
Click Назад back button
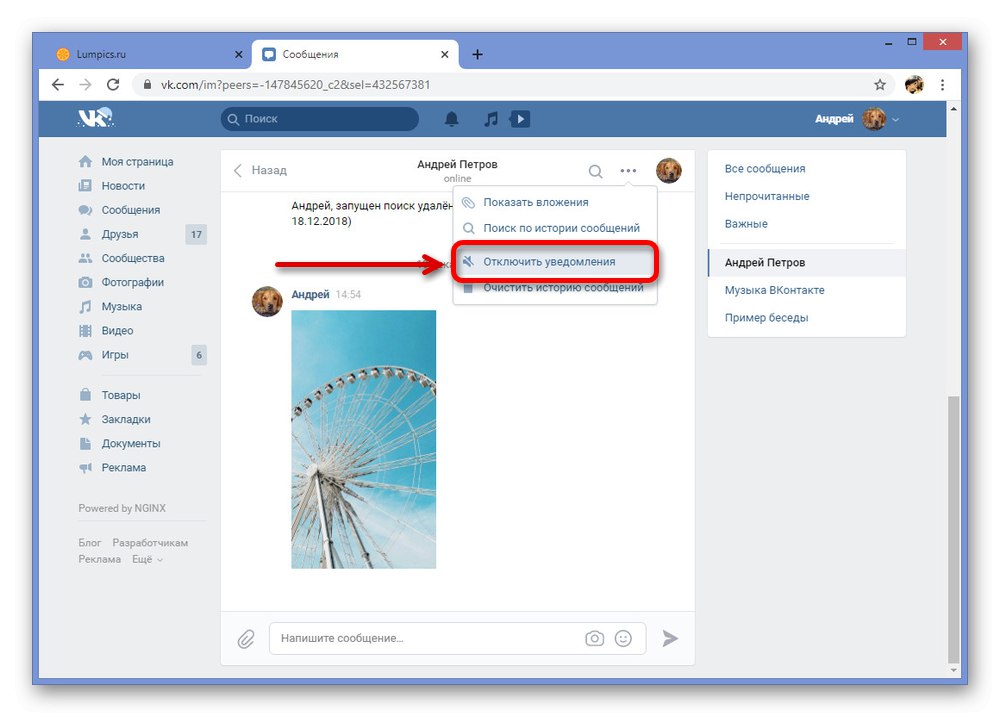pos(260,170)
